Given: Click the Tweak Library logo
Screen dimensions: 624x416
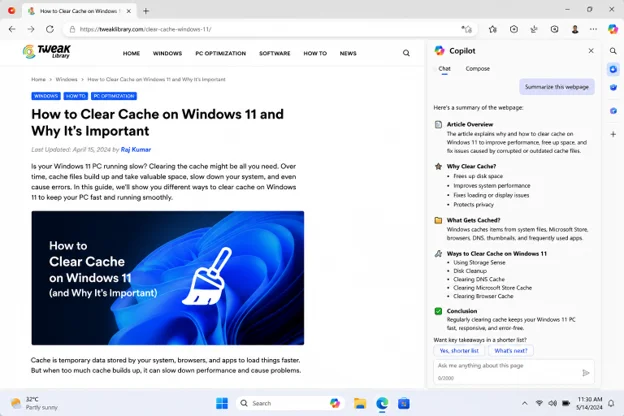Looking at the screenshot, I should [47, 51].
